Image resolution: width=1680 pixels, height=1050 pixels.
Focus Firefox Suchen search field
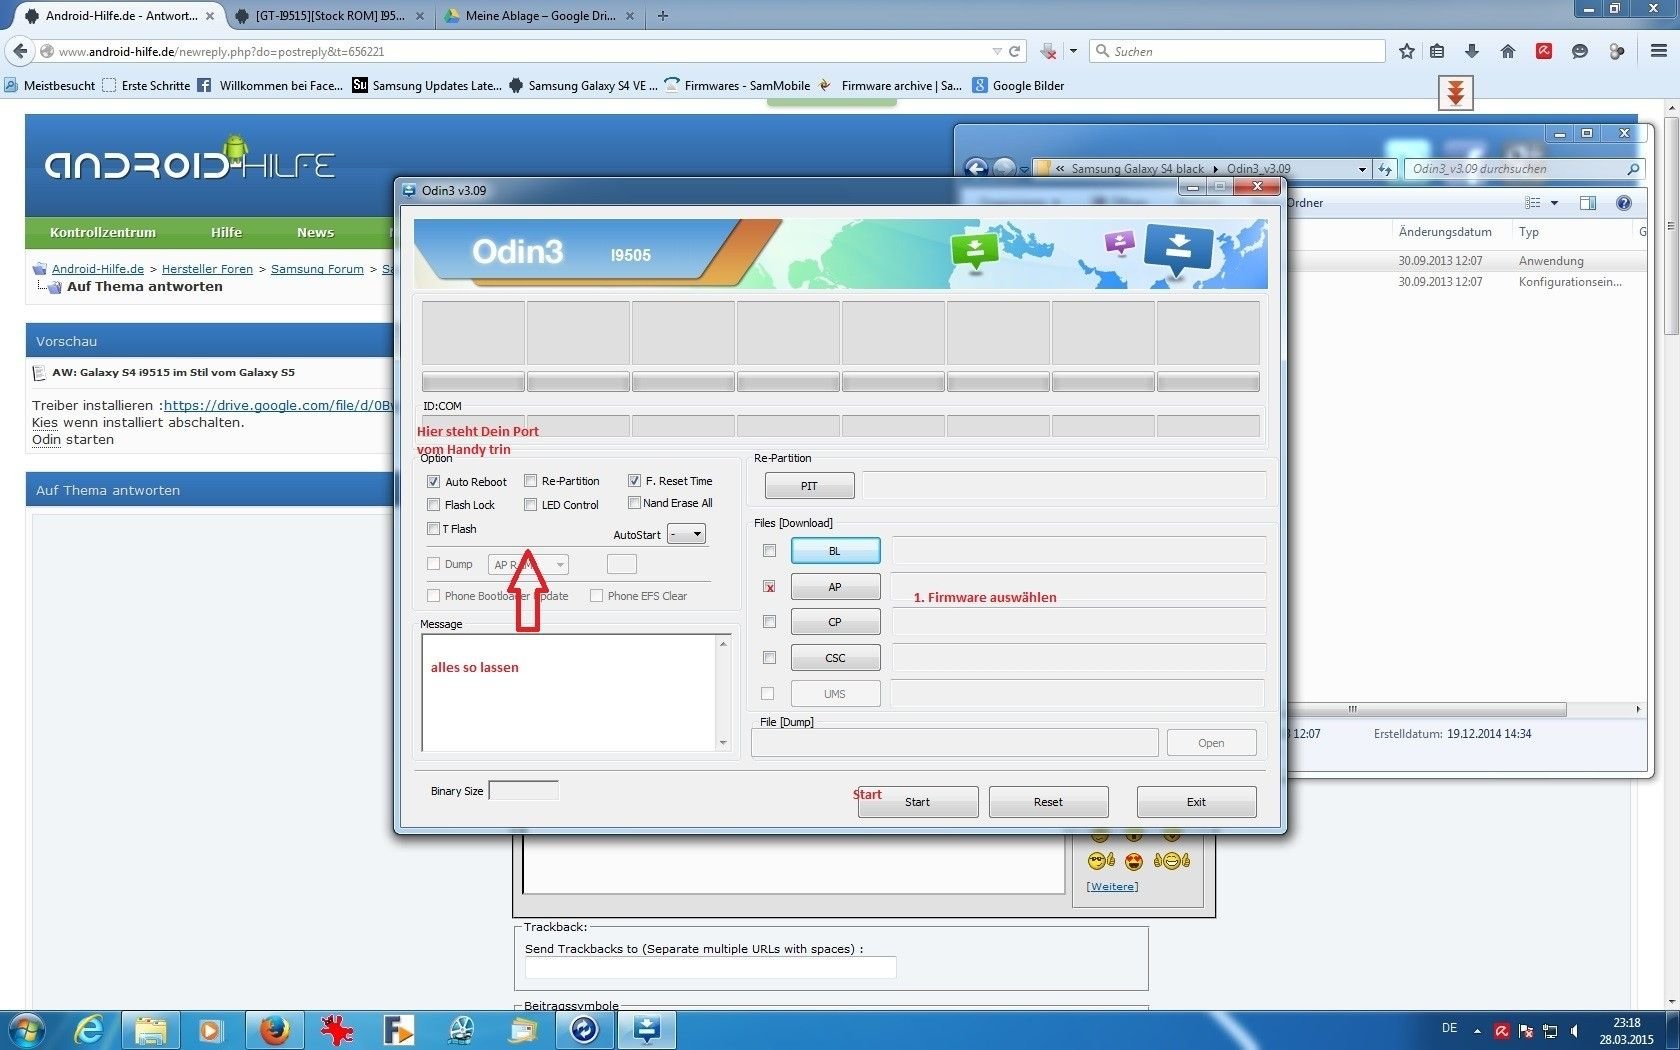coord(1238,51)
